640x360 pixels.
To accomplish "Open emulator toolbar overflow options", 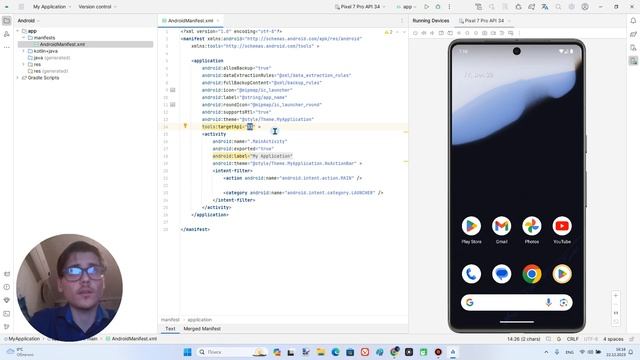I will point(519,33).
